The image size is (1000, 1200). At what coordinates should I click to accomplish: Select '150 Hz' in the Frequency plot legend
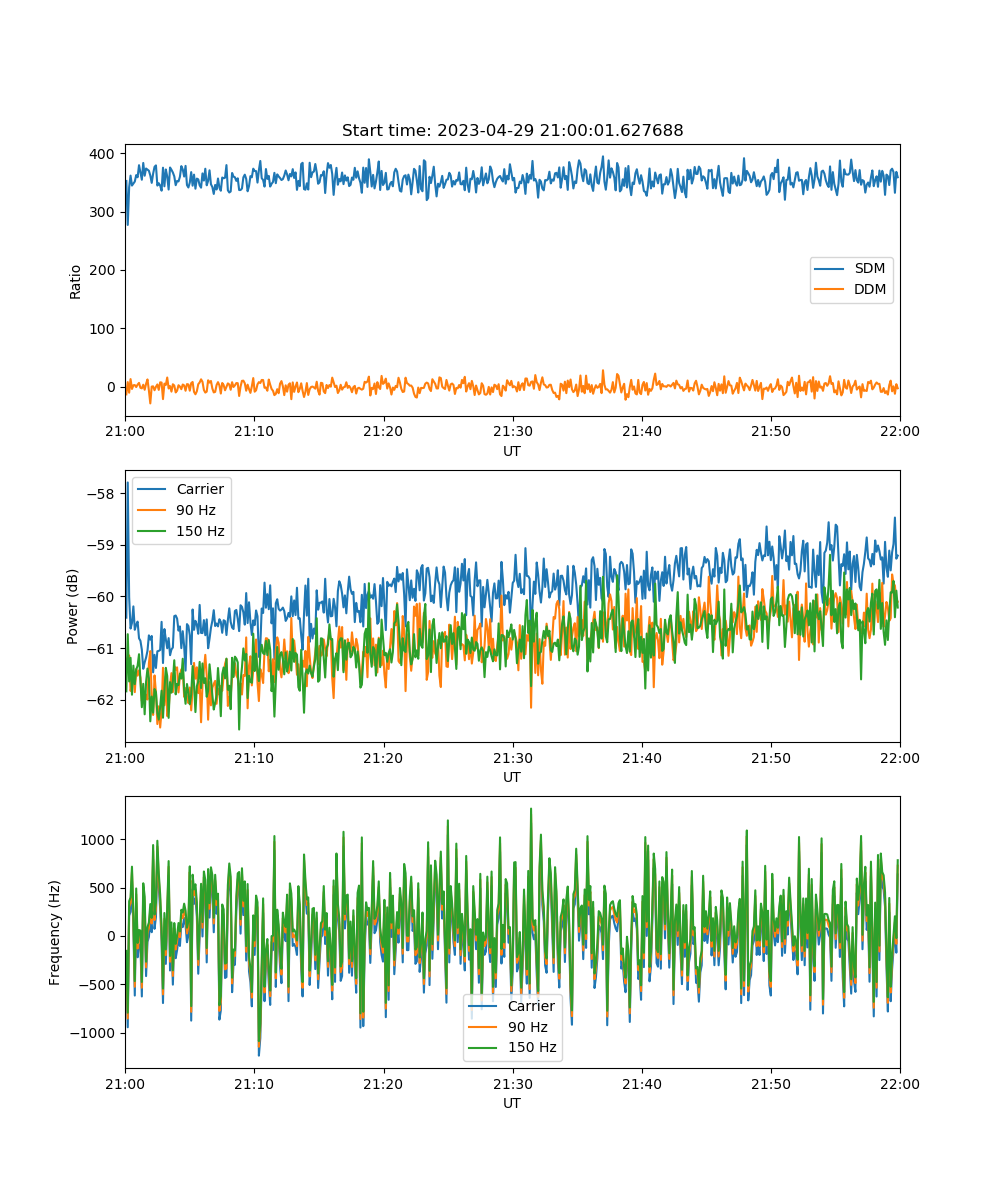[532, 1048]
